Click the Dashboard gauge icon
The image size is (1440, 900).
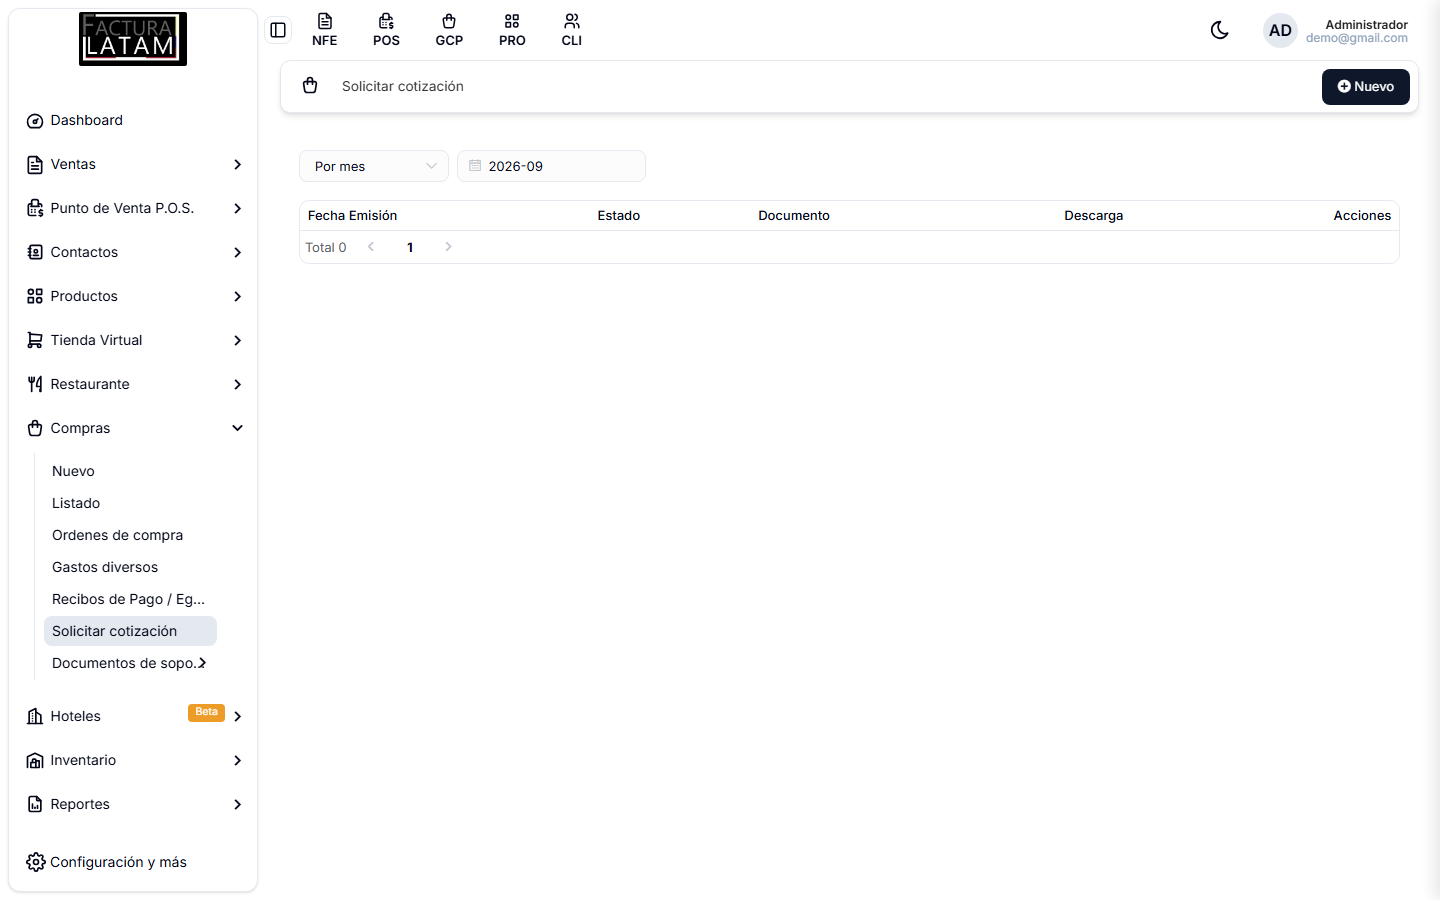[x=35, y=120]
